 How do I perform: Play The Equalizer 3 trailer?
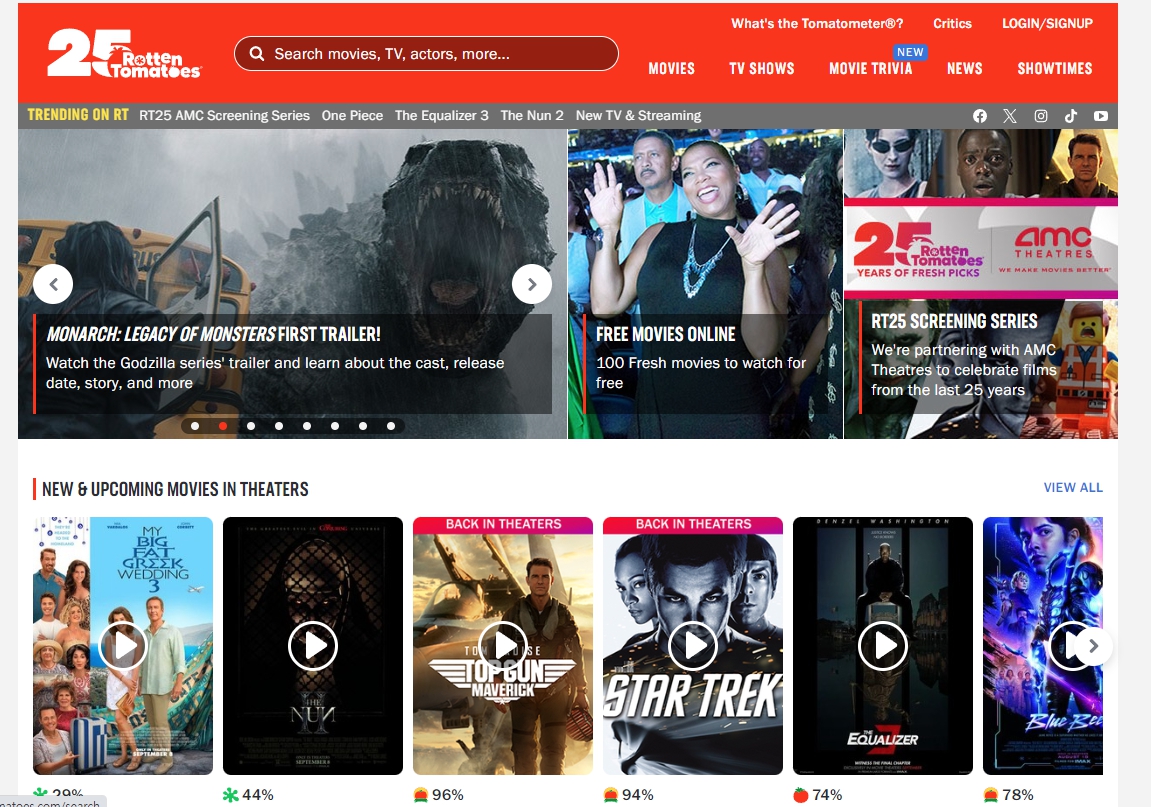[883, 645]
